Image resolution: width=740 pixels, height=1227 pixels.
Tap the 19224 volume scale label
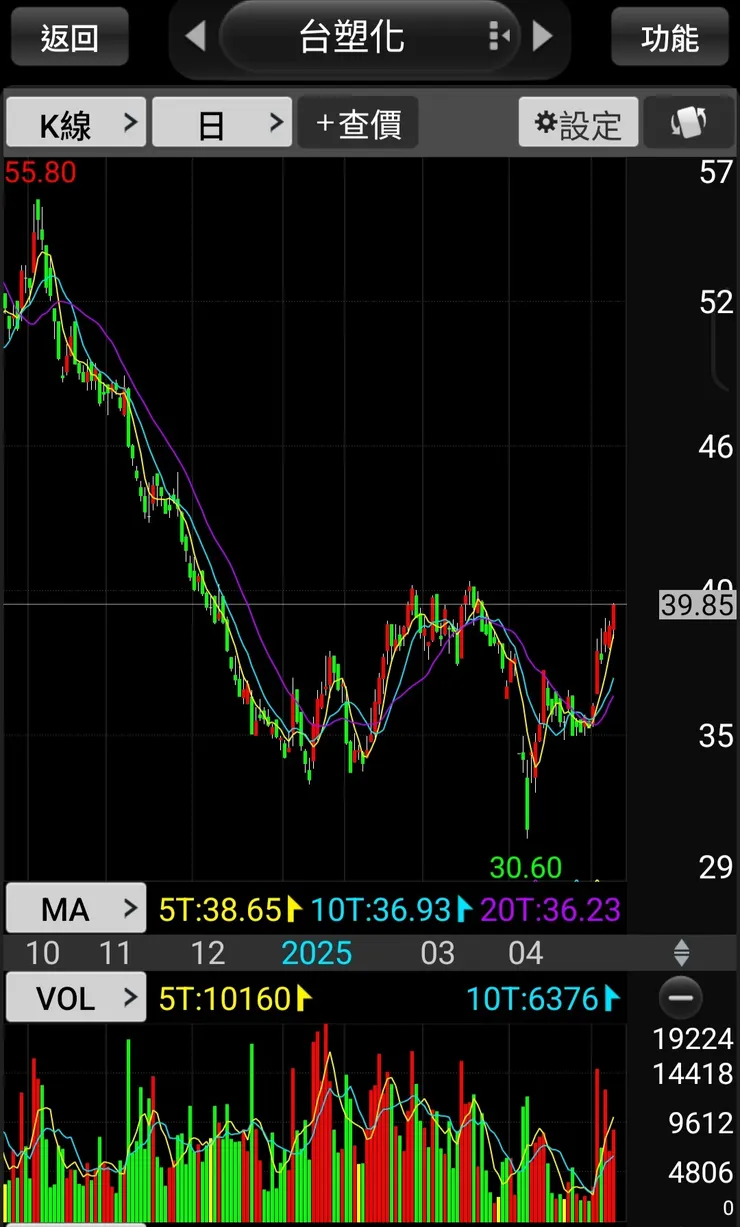[x=693, y=1039]
